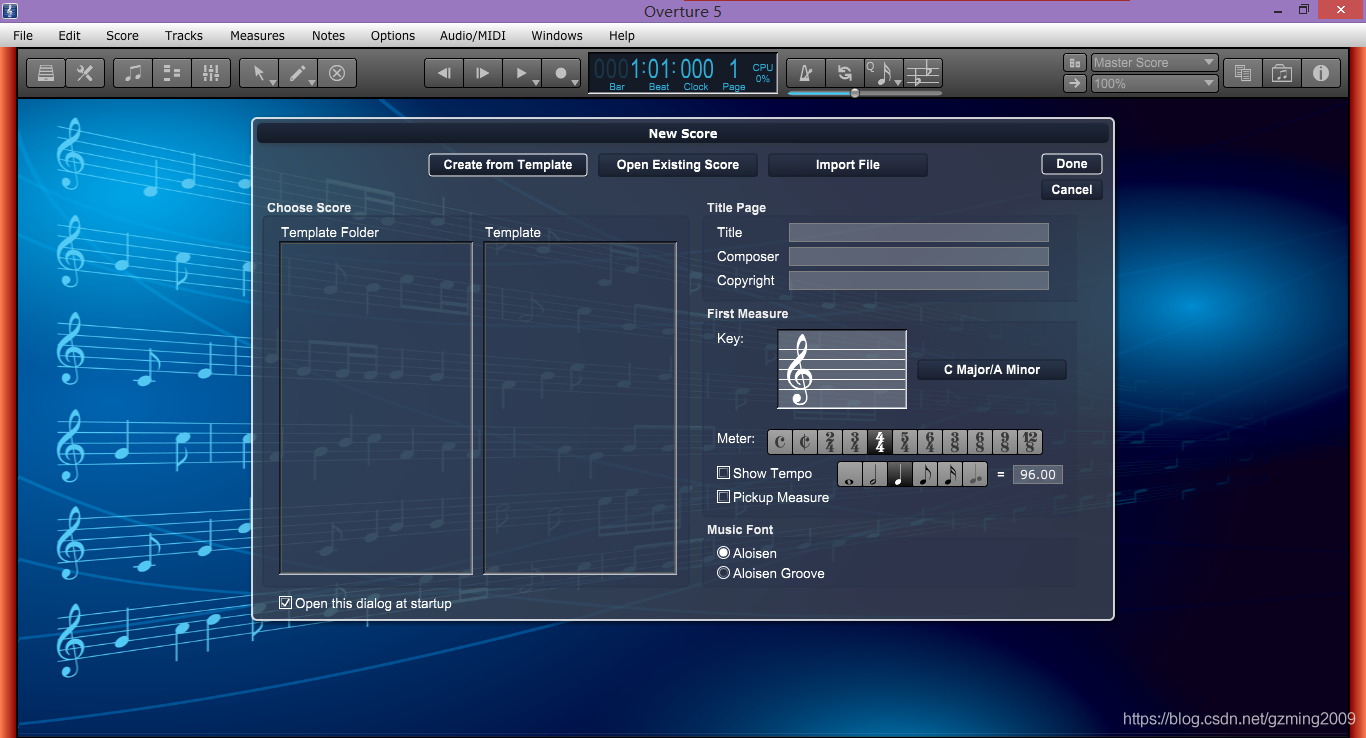Select half note tempo beat
The height and width of the screenshot is (738, 1366).
pos(875,474)
